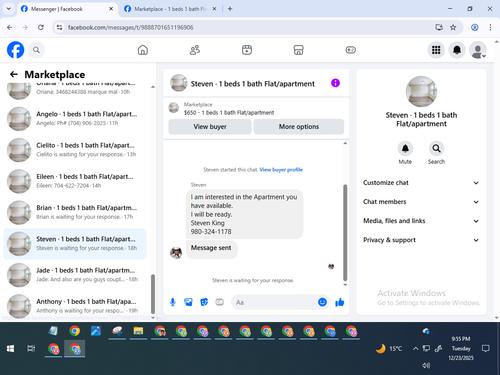Open the Brian conversation
This screenshot has width=500, height=375.
(x=75, y=212)
